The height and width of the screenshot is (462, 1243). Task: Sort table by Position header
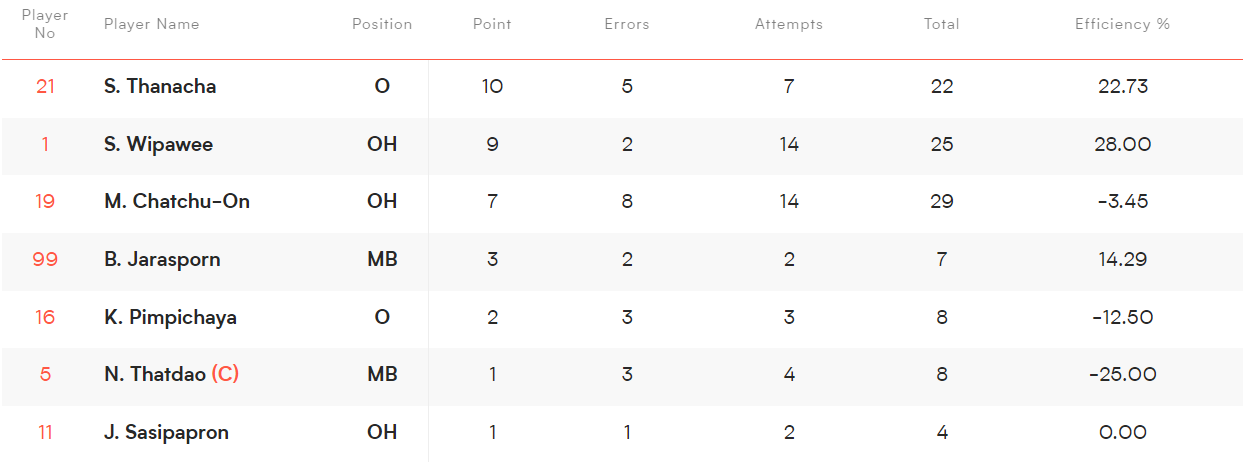tap(382, 24)
